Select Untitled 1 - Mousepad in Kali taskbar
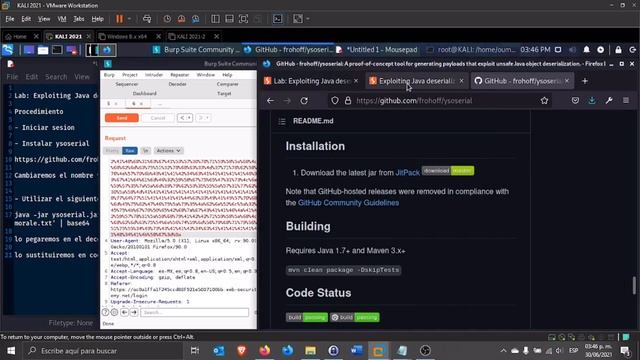This screenshot has height=360, width=640. 377,50
